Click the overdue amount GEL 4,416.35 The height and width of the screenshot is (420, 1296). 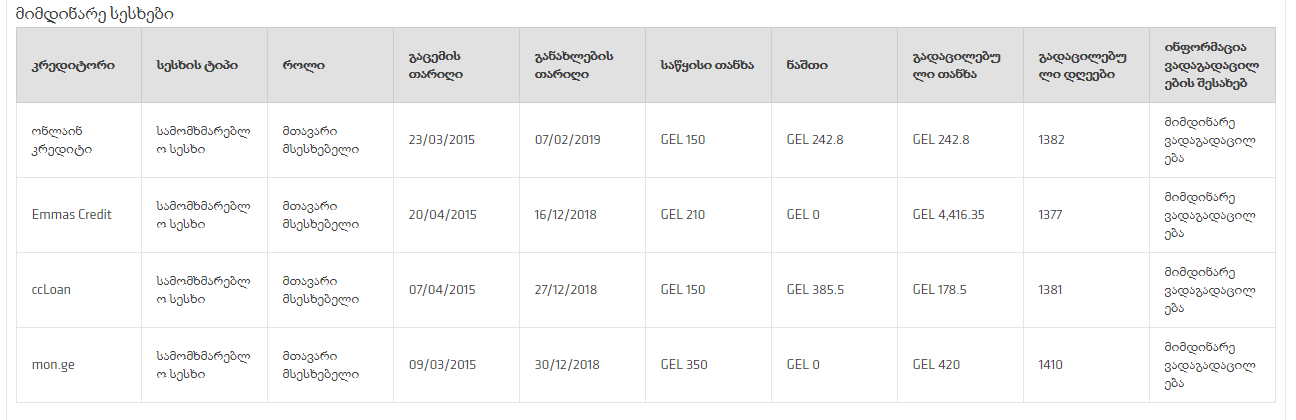[x=949, y=215]
